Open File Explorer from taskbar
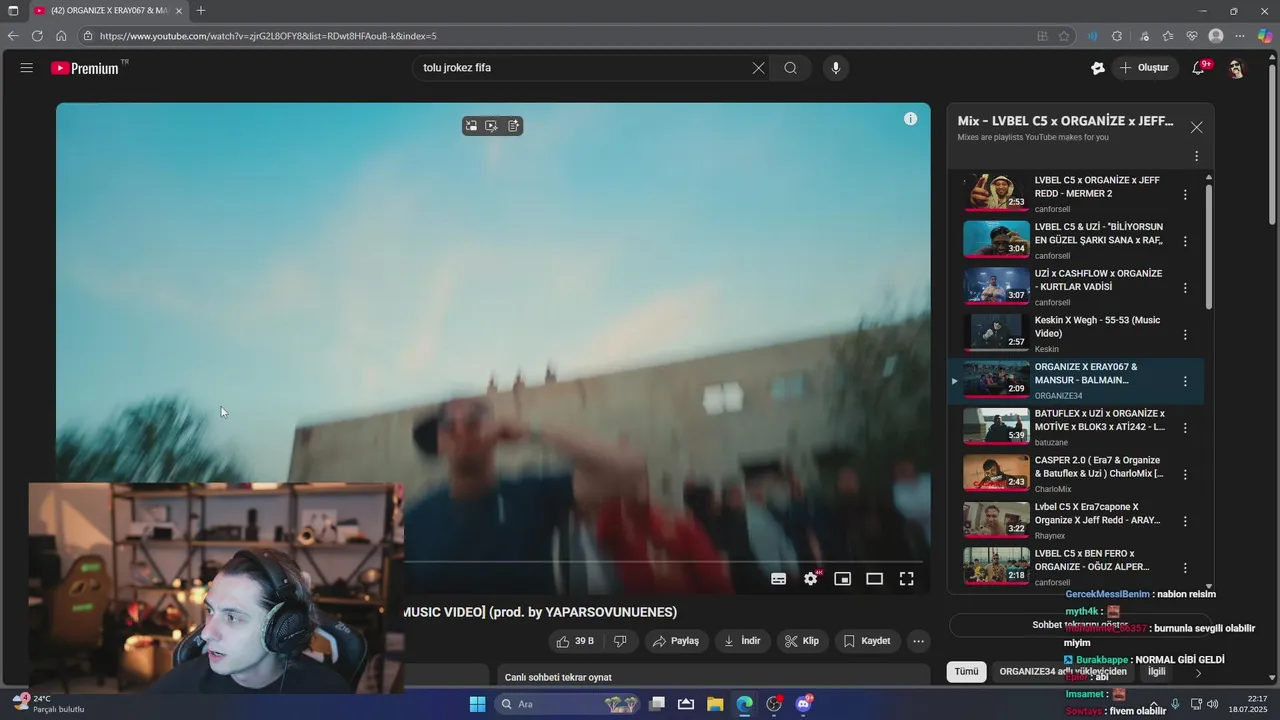 715,704
